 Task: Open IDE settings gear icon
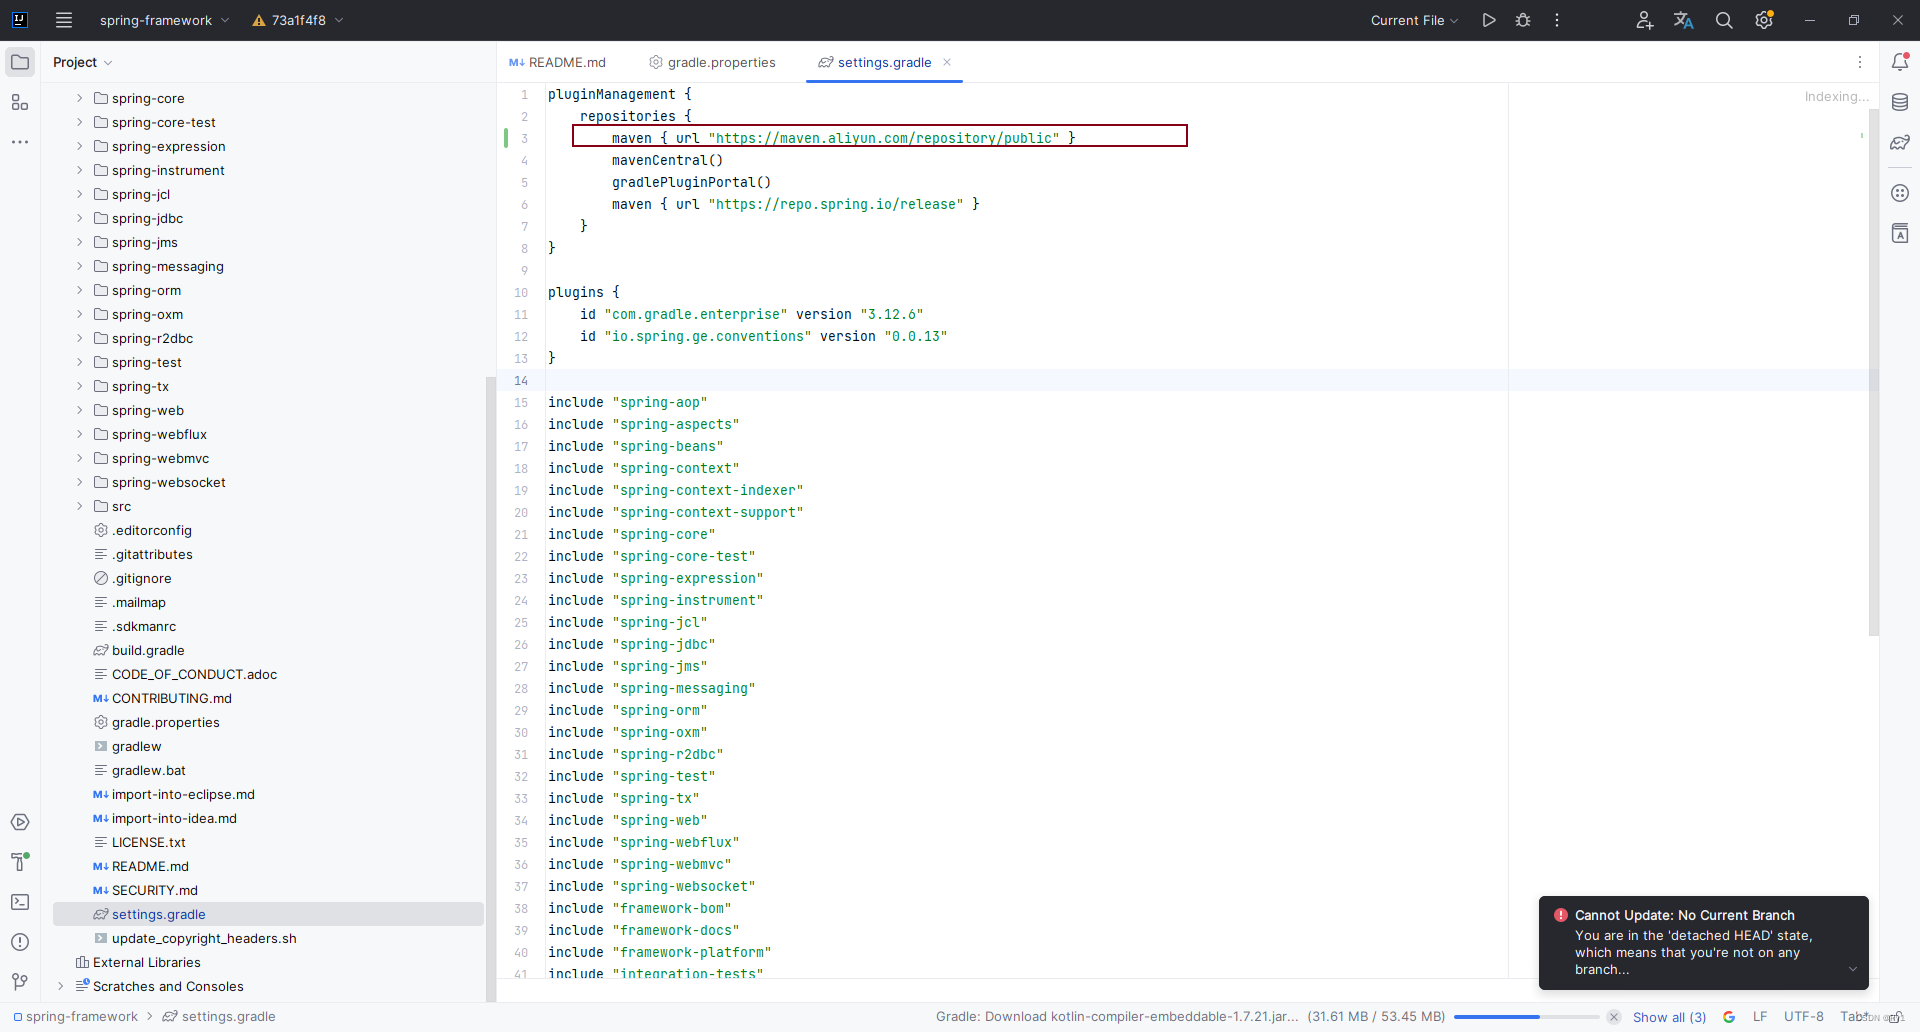tap(1764, 20)
